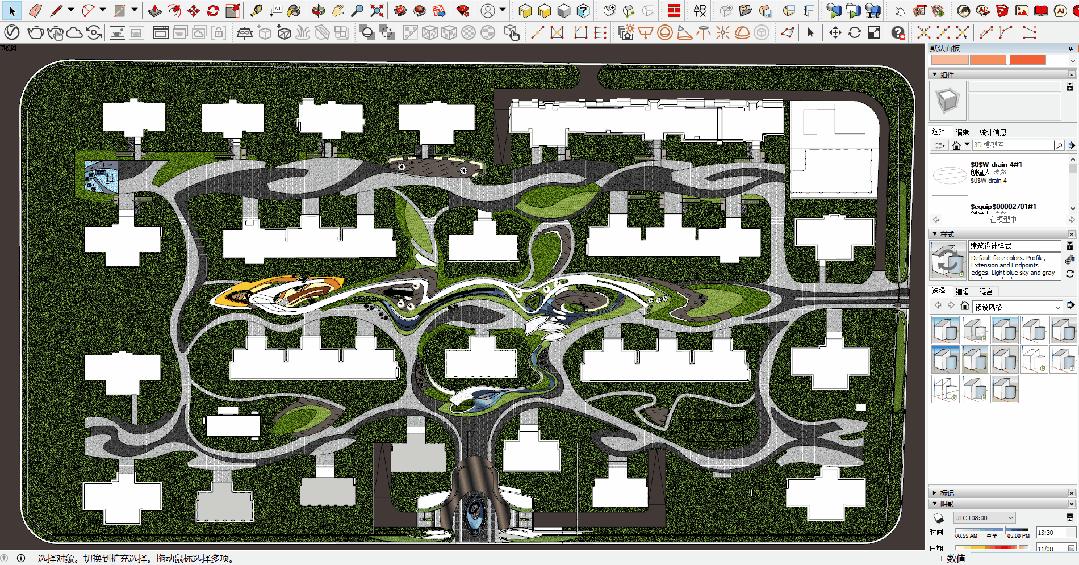
Task: Select the red Rotate tool
Action: 213,10
